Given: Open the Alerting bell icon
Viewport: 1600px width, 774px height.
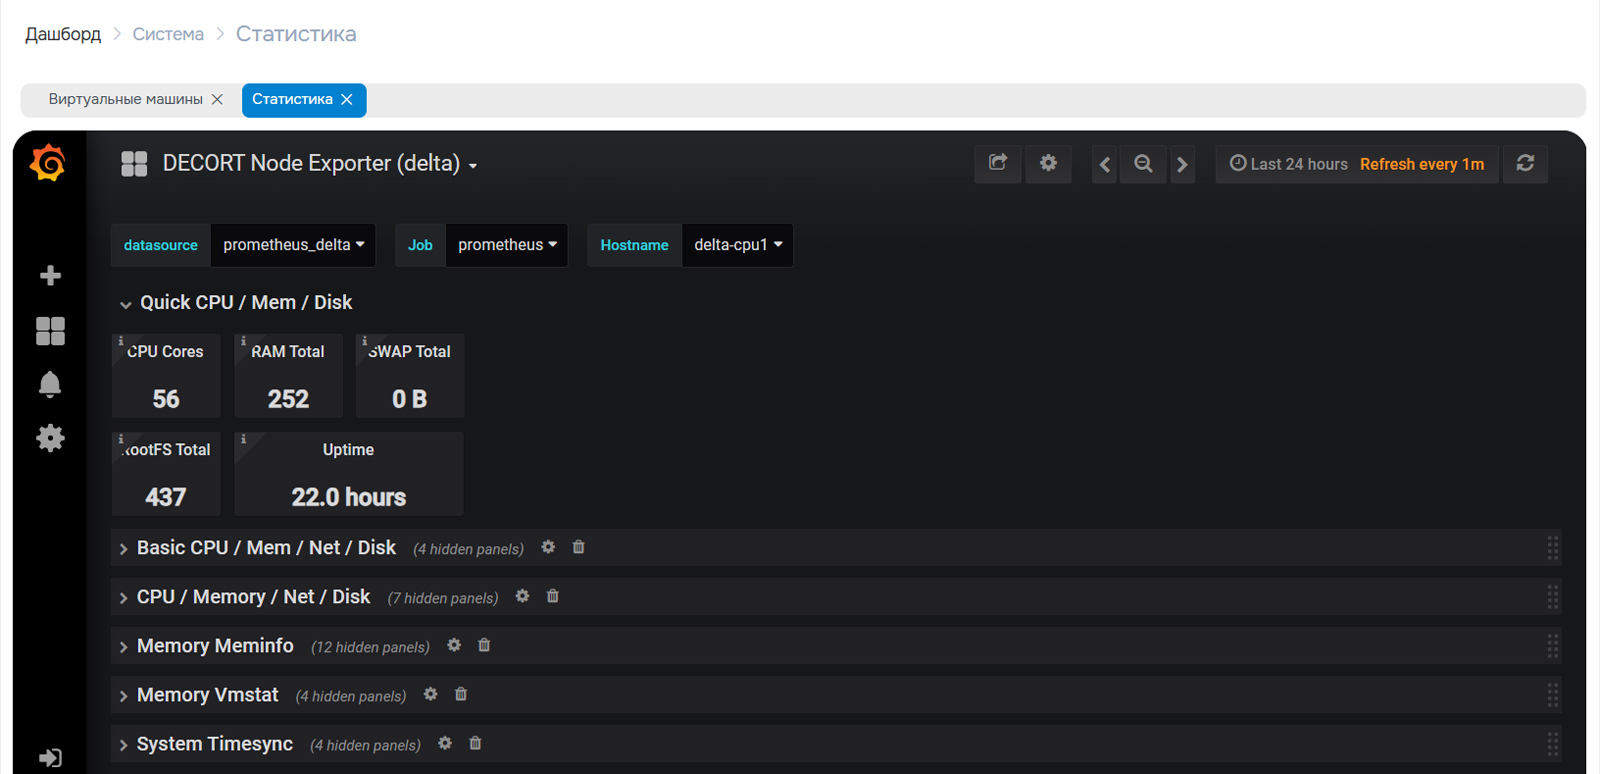Looking at the screenshot, I should (x=50, y=385).
